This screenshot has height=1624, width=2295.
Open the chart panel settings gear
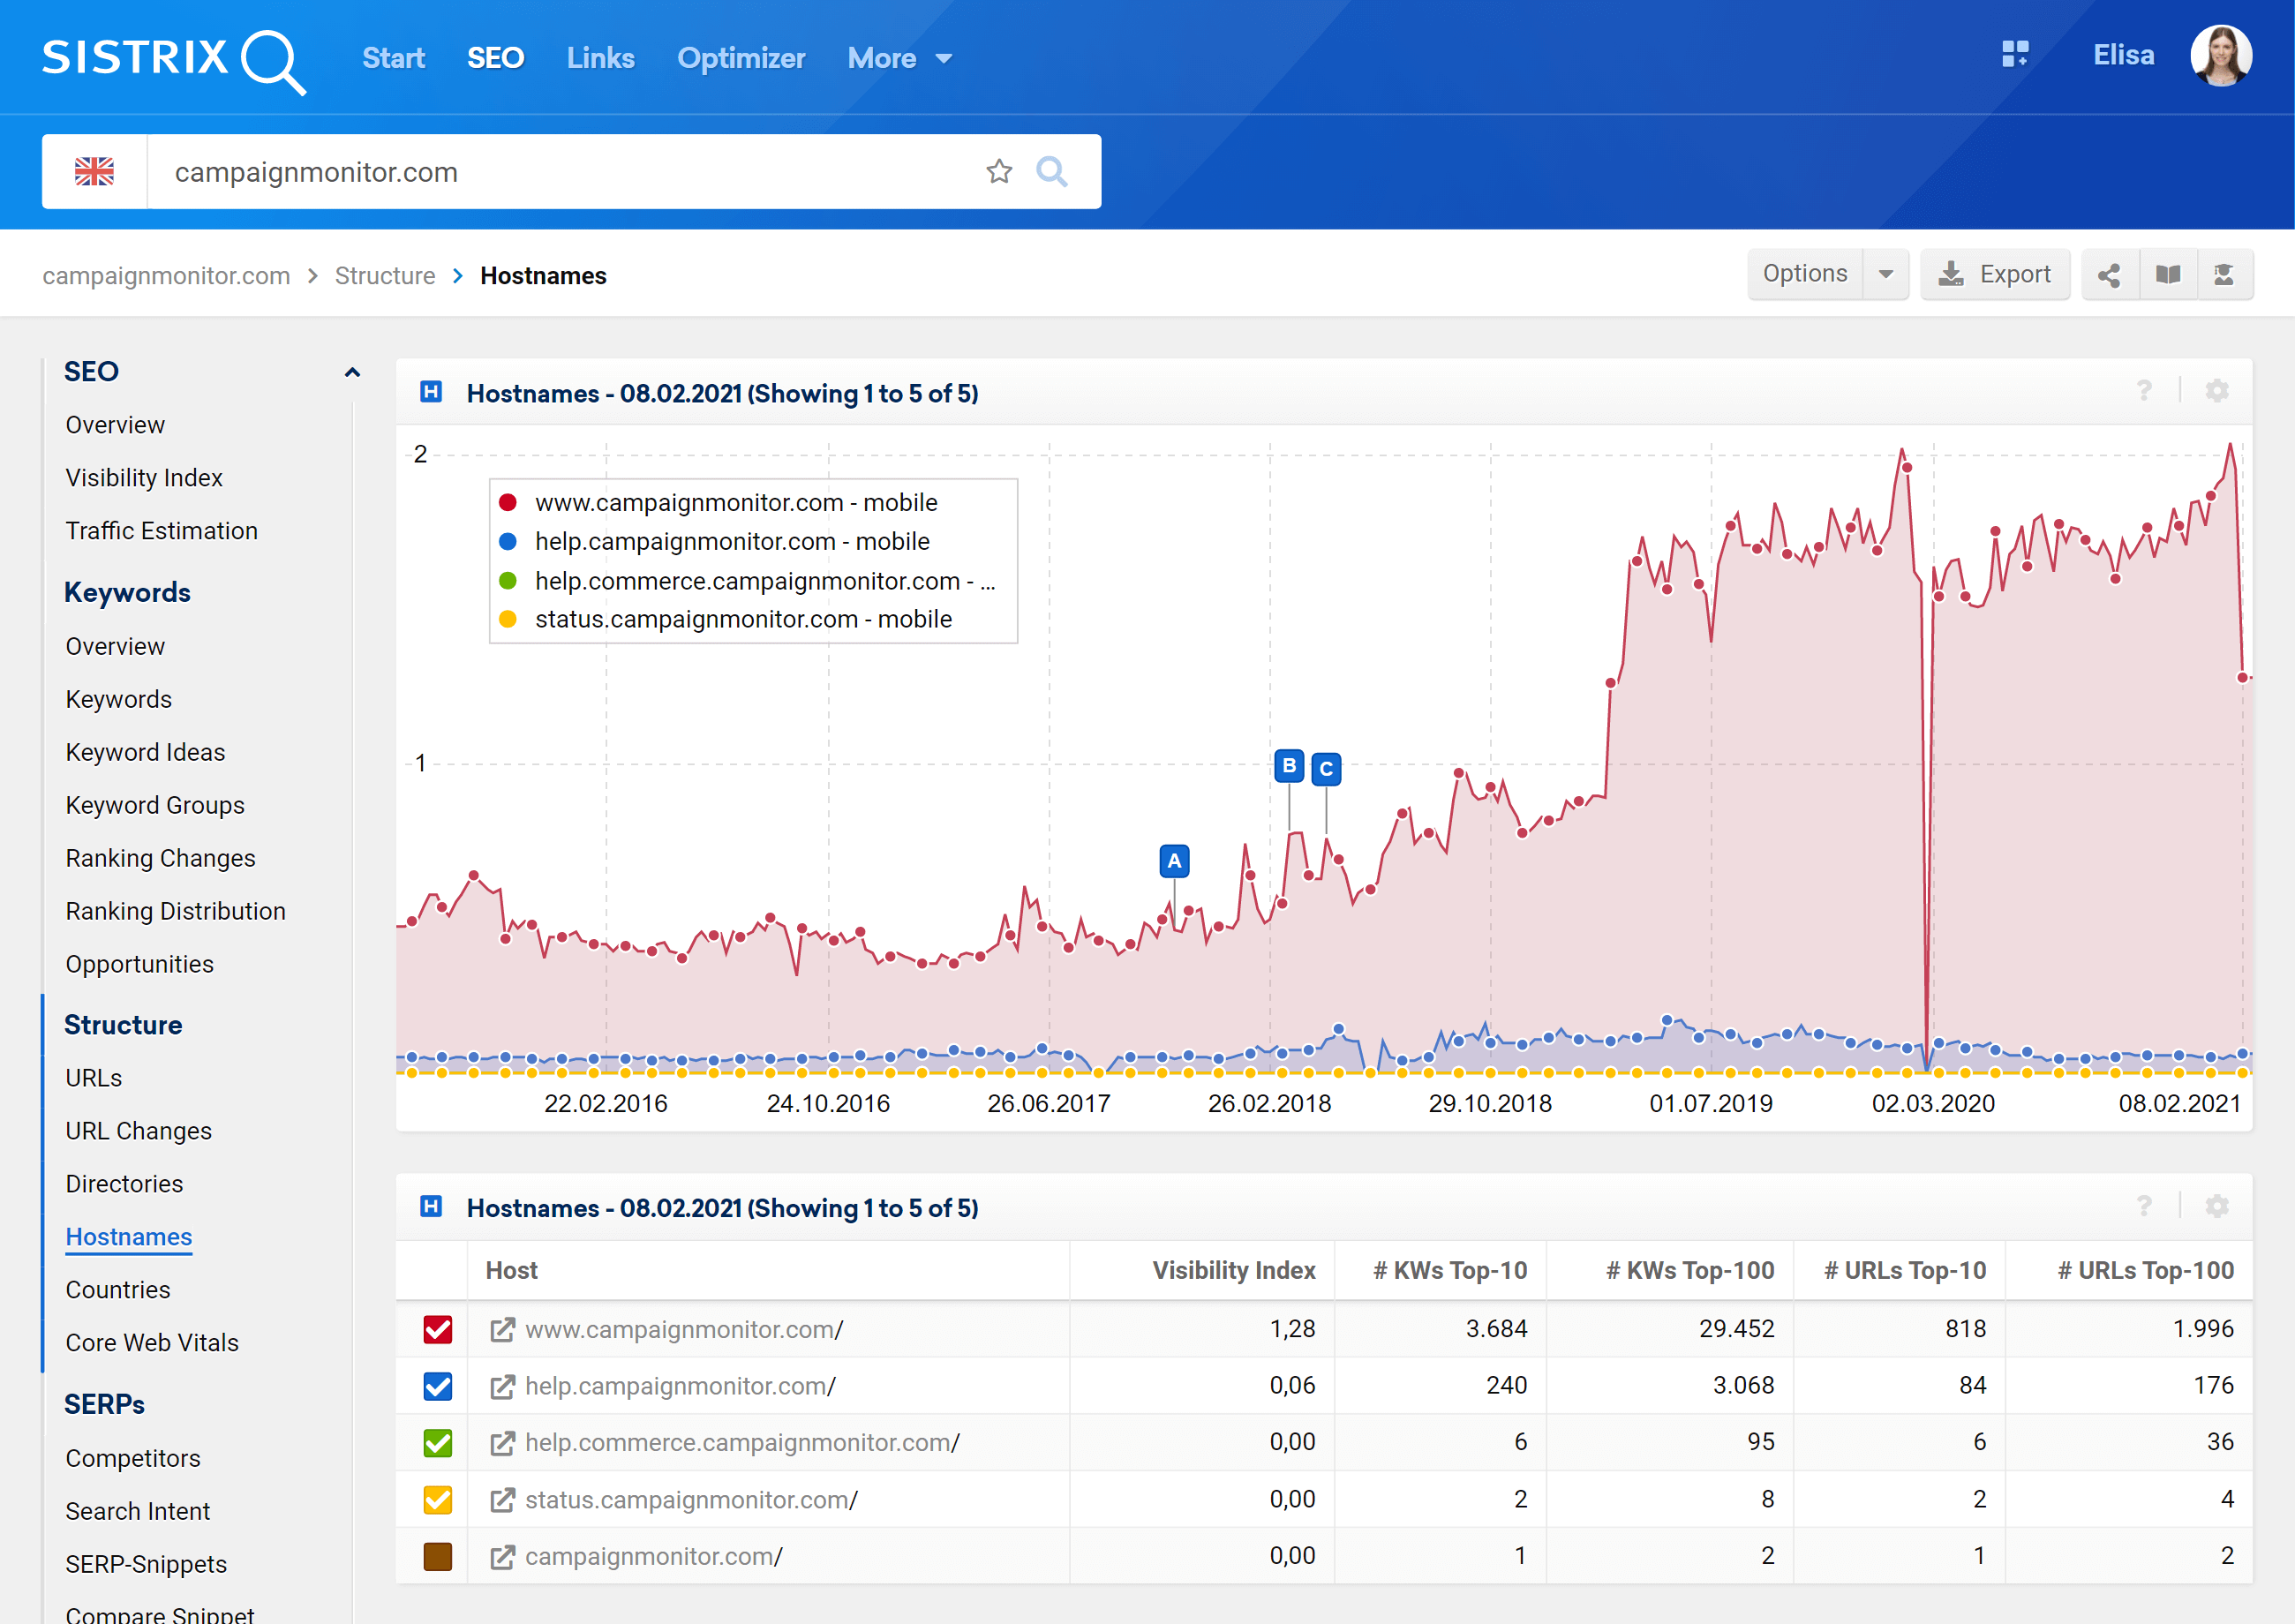click(2217, 391)
